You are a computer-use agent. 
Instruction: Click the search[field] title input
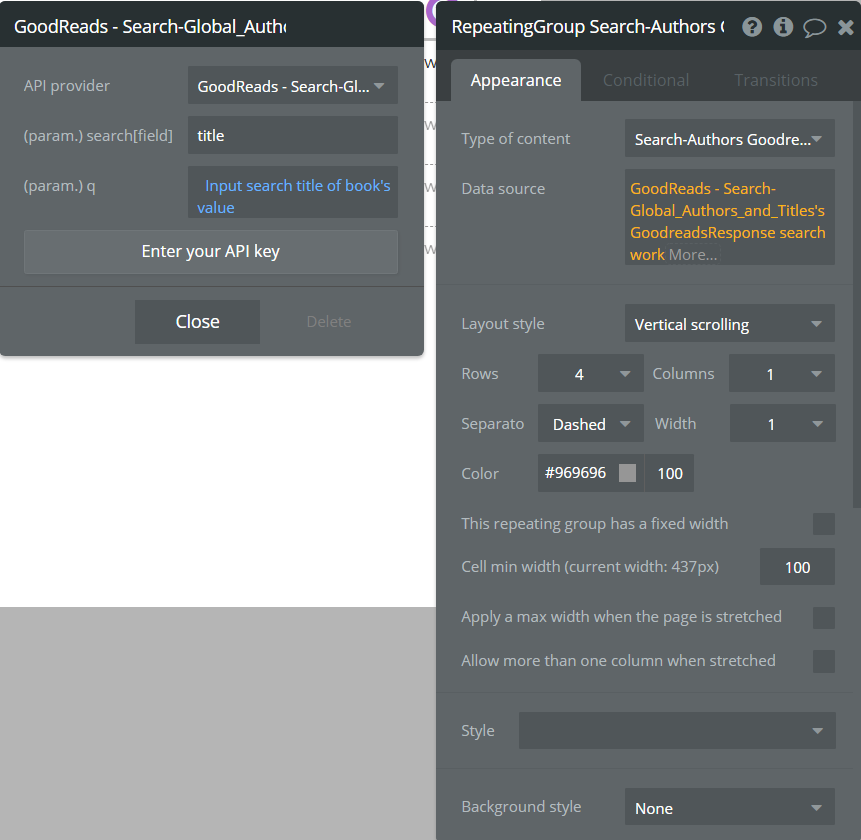[293, 135]
